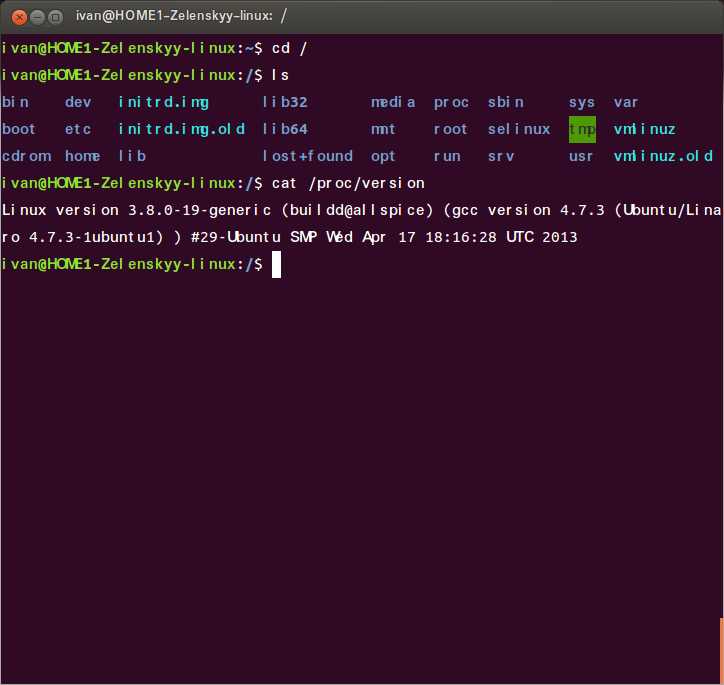Maximize the terminal window
The height and width of the screenshot is (685, 724).
55,18
